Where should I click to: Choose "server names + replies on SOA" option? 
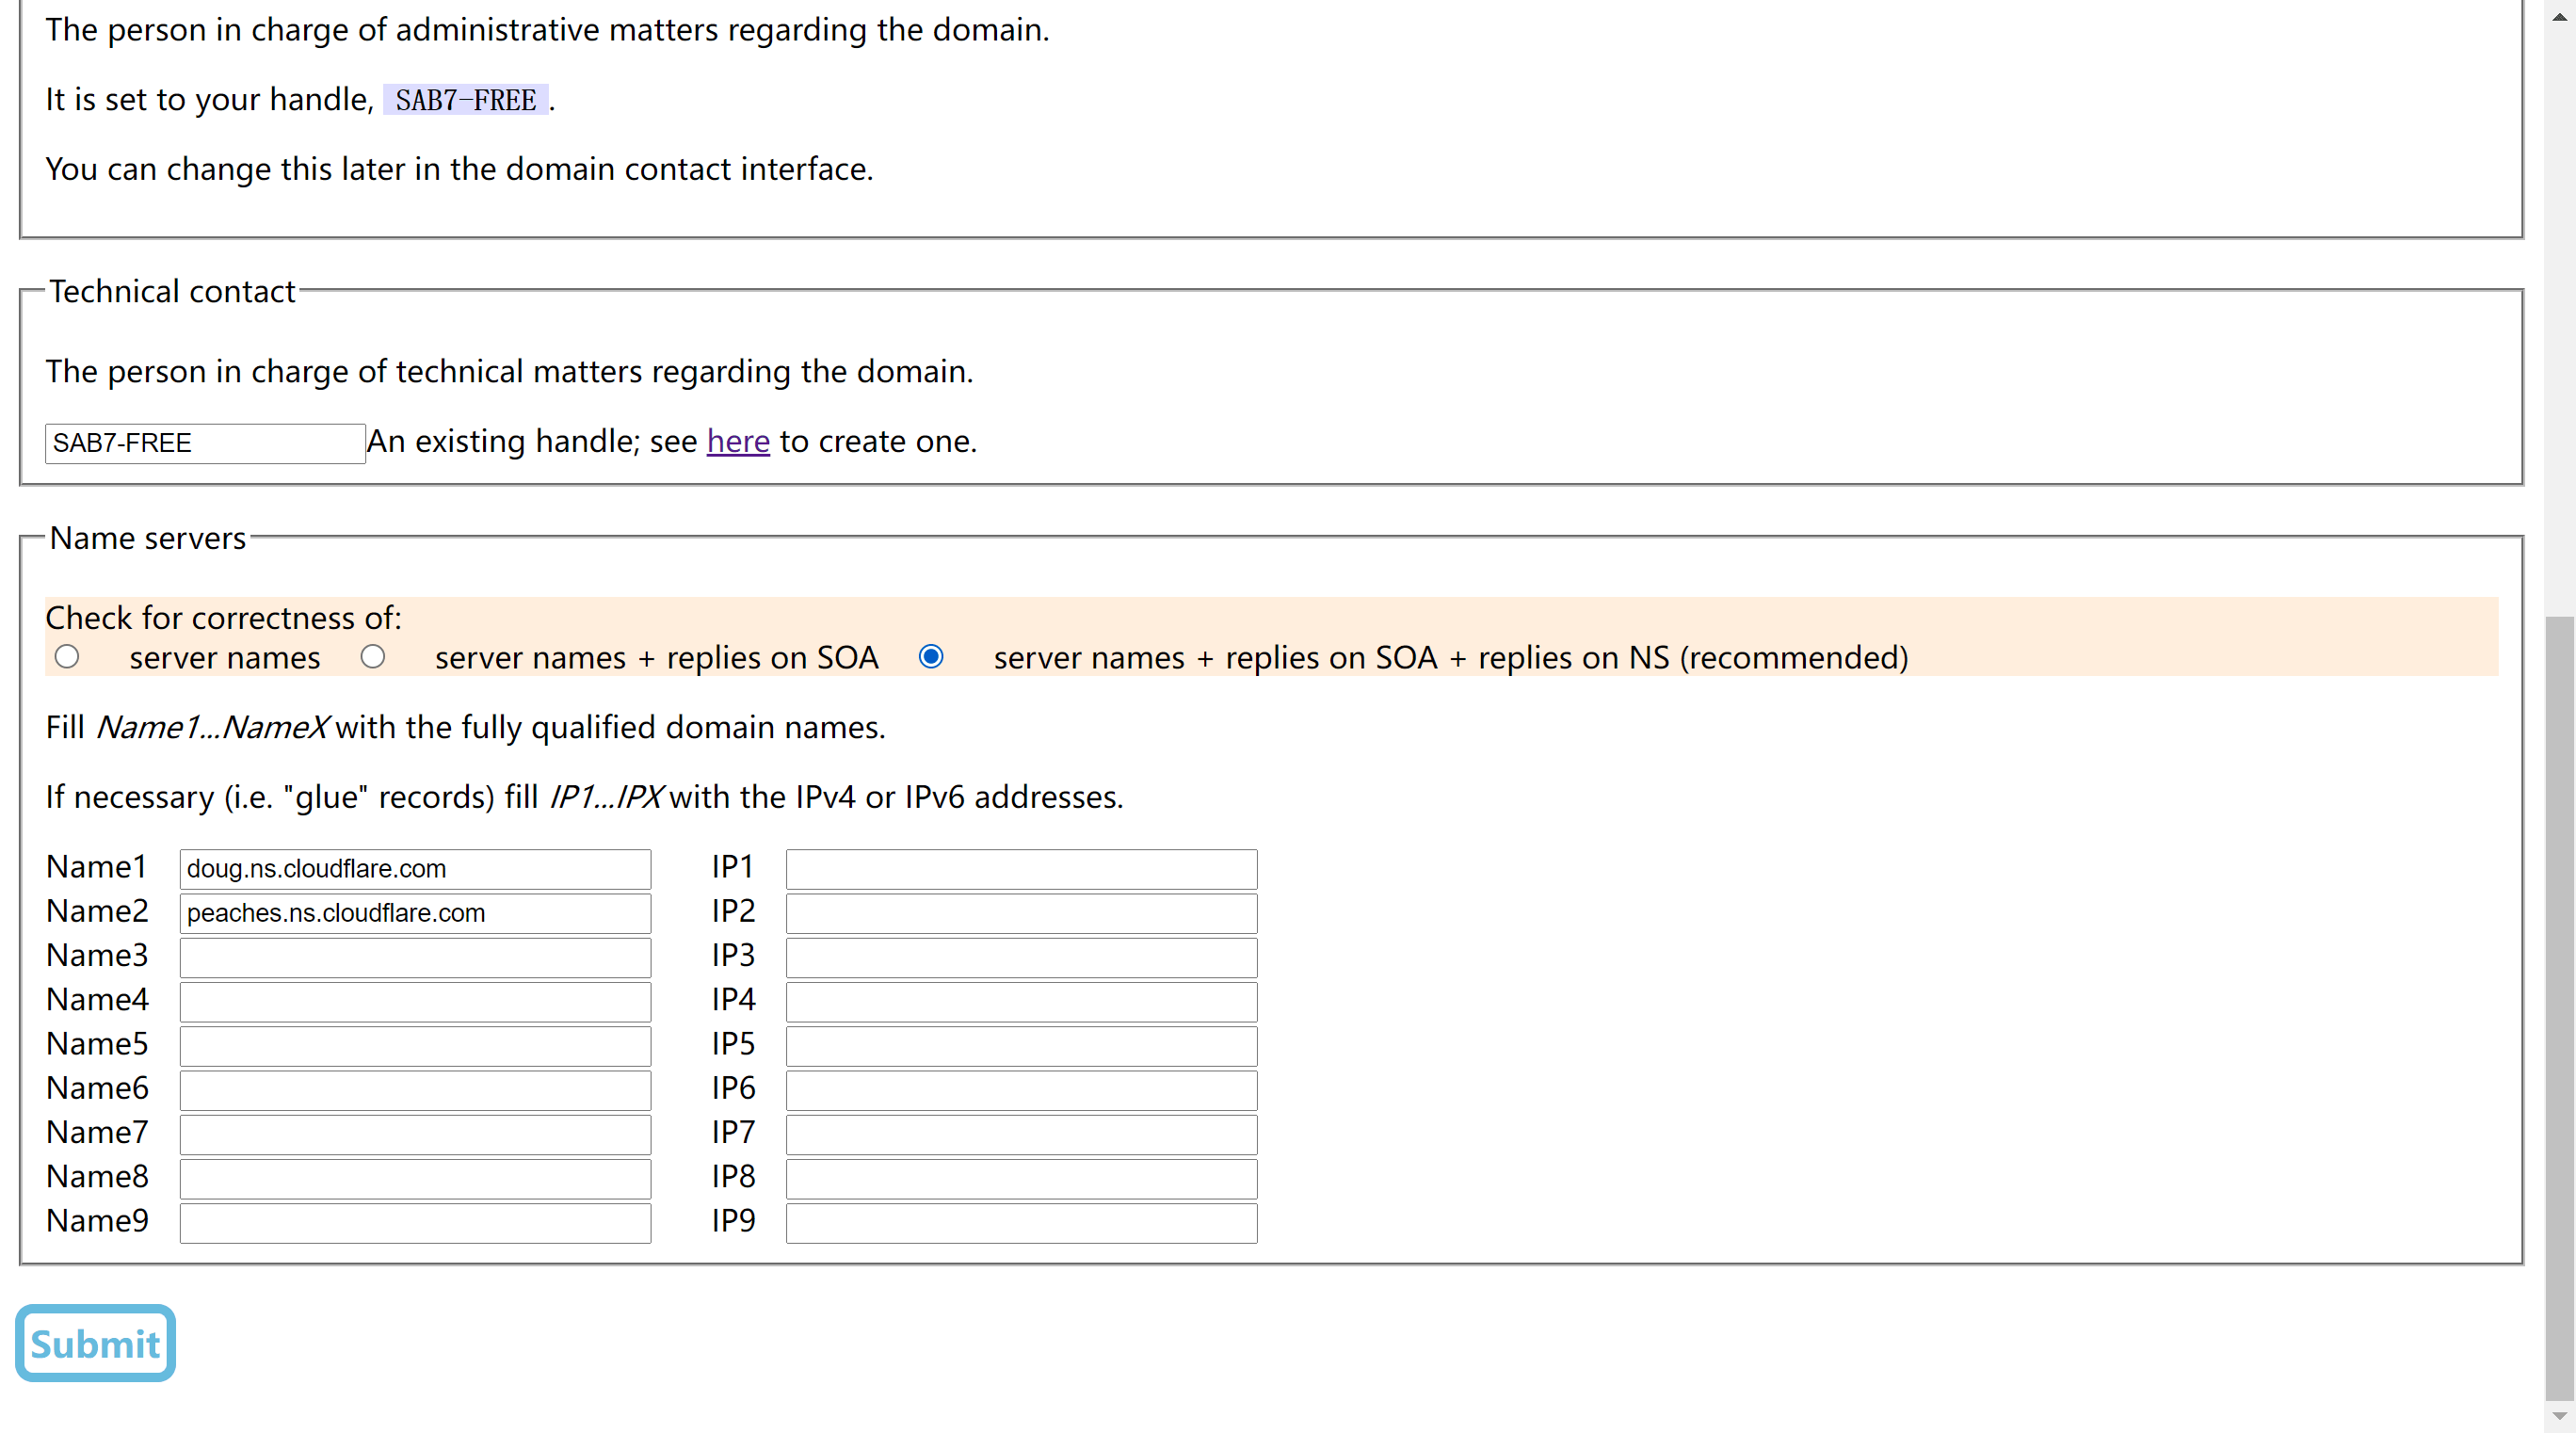tap(373, 657)
